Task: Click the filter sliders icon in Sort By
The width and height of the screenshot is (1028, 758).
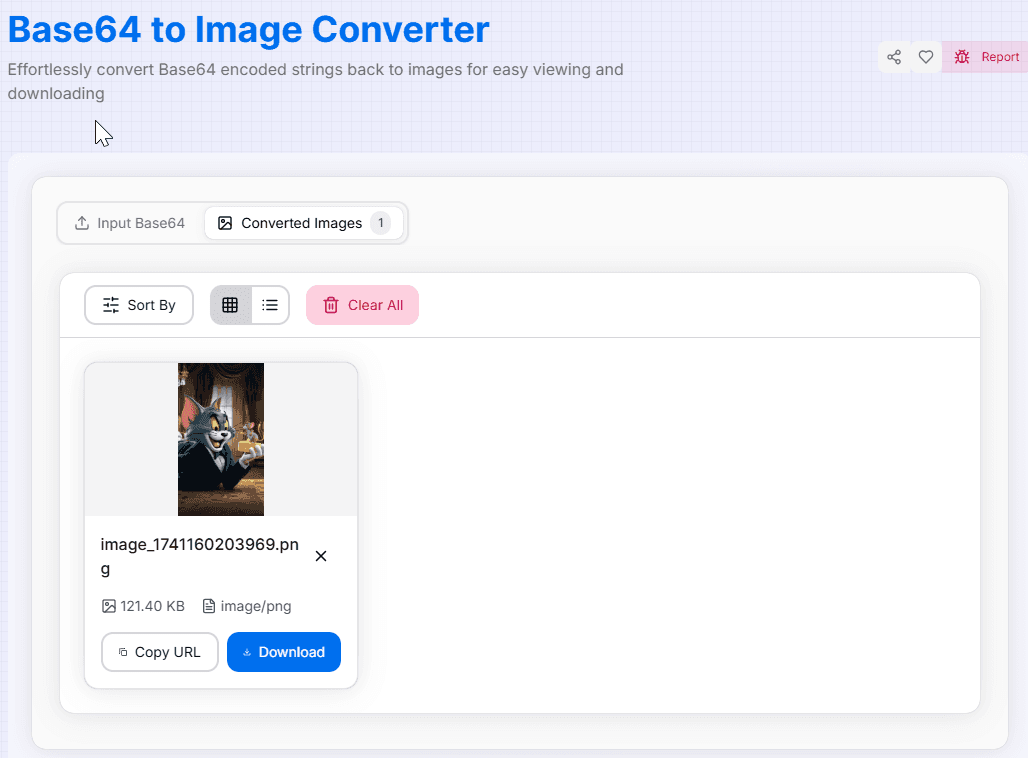Action: [x=113, y=305]
